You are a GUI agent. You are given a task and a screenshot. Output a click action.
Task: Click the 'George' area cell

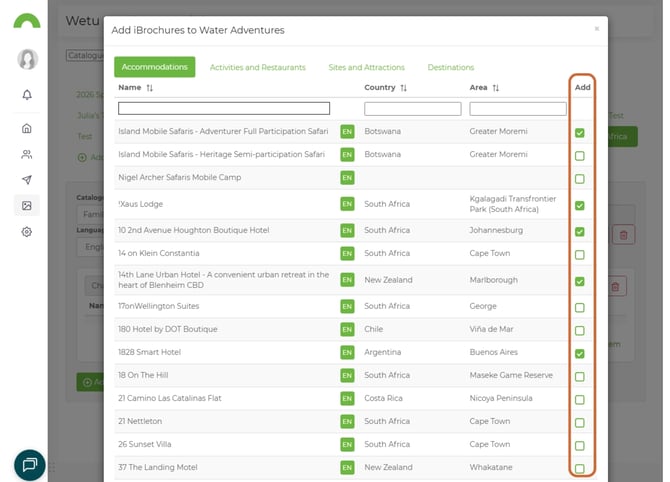(x=483, y=306)
